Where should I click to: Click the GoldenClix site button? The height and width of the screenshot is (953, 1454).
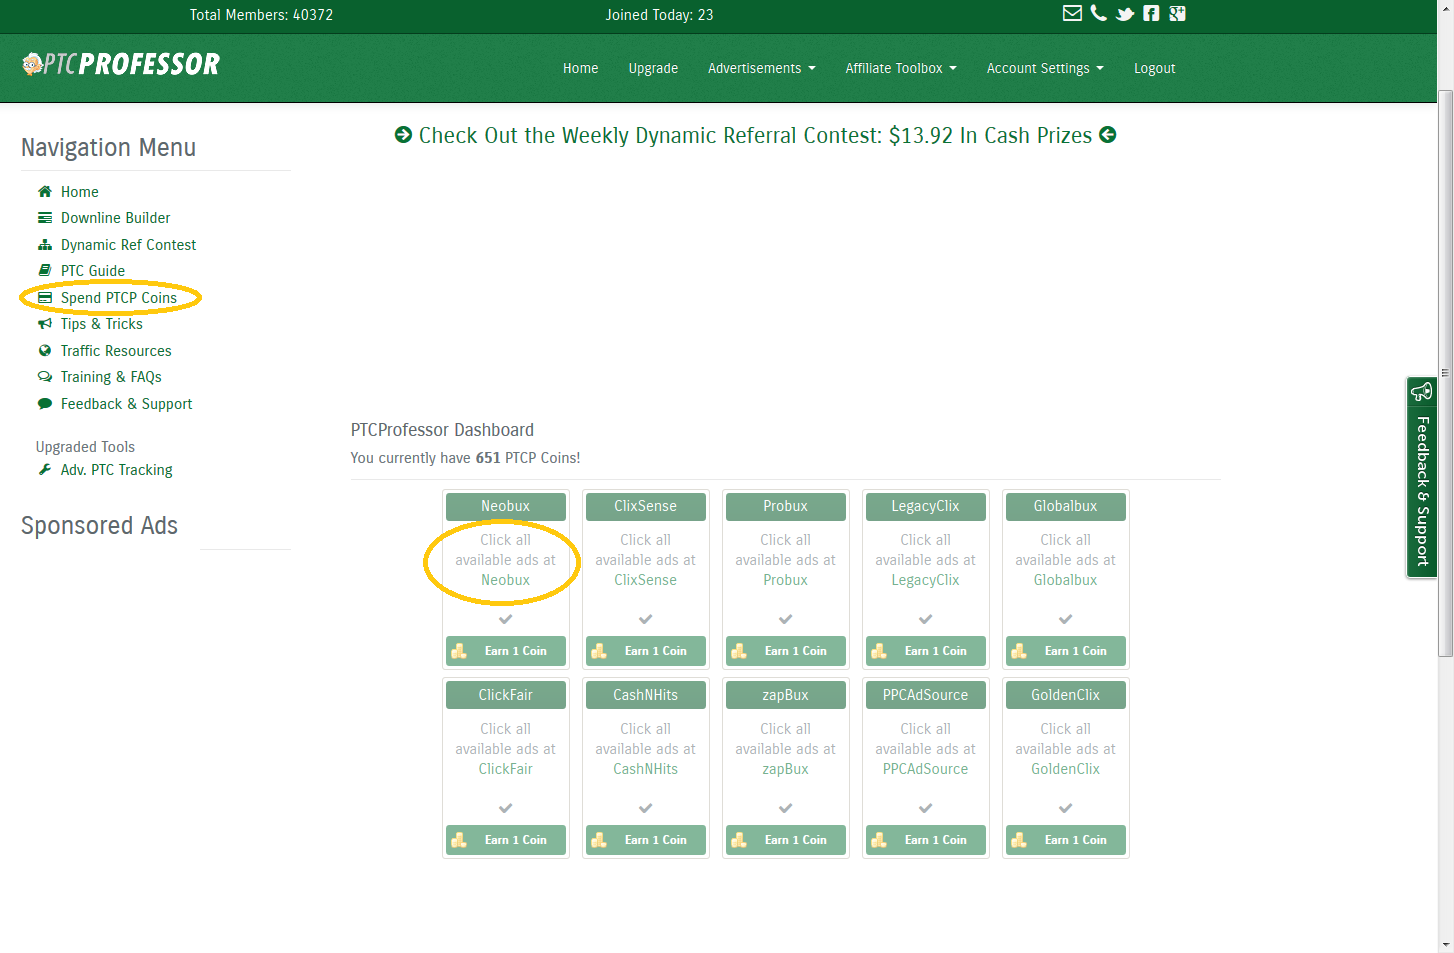[x=1066, y=695]
